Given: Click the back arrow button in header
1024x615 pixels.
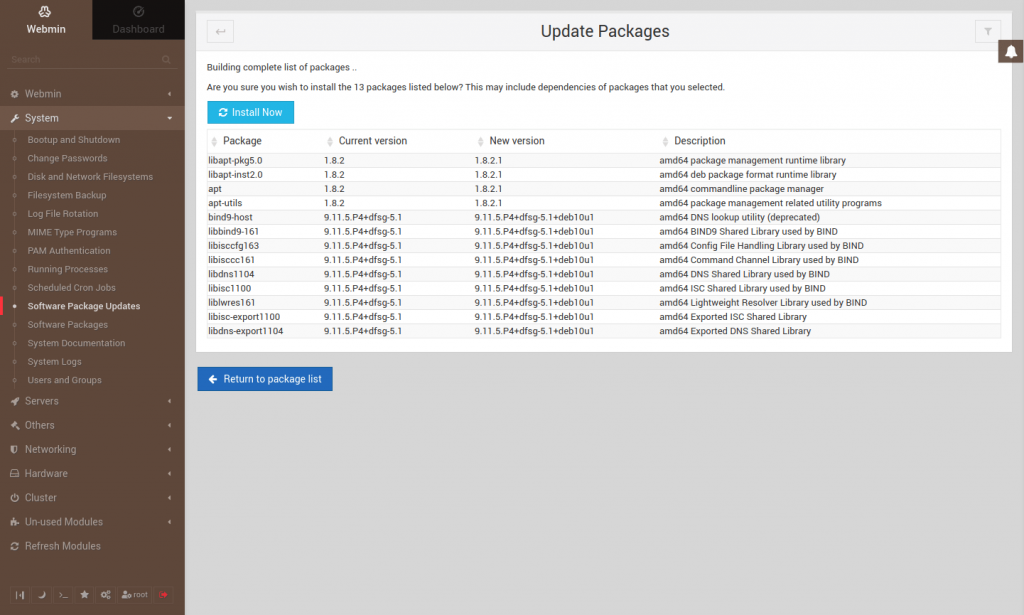Looking at the screenshot, I should [220, 31].
